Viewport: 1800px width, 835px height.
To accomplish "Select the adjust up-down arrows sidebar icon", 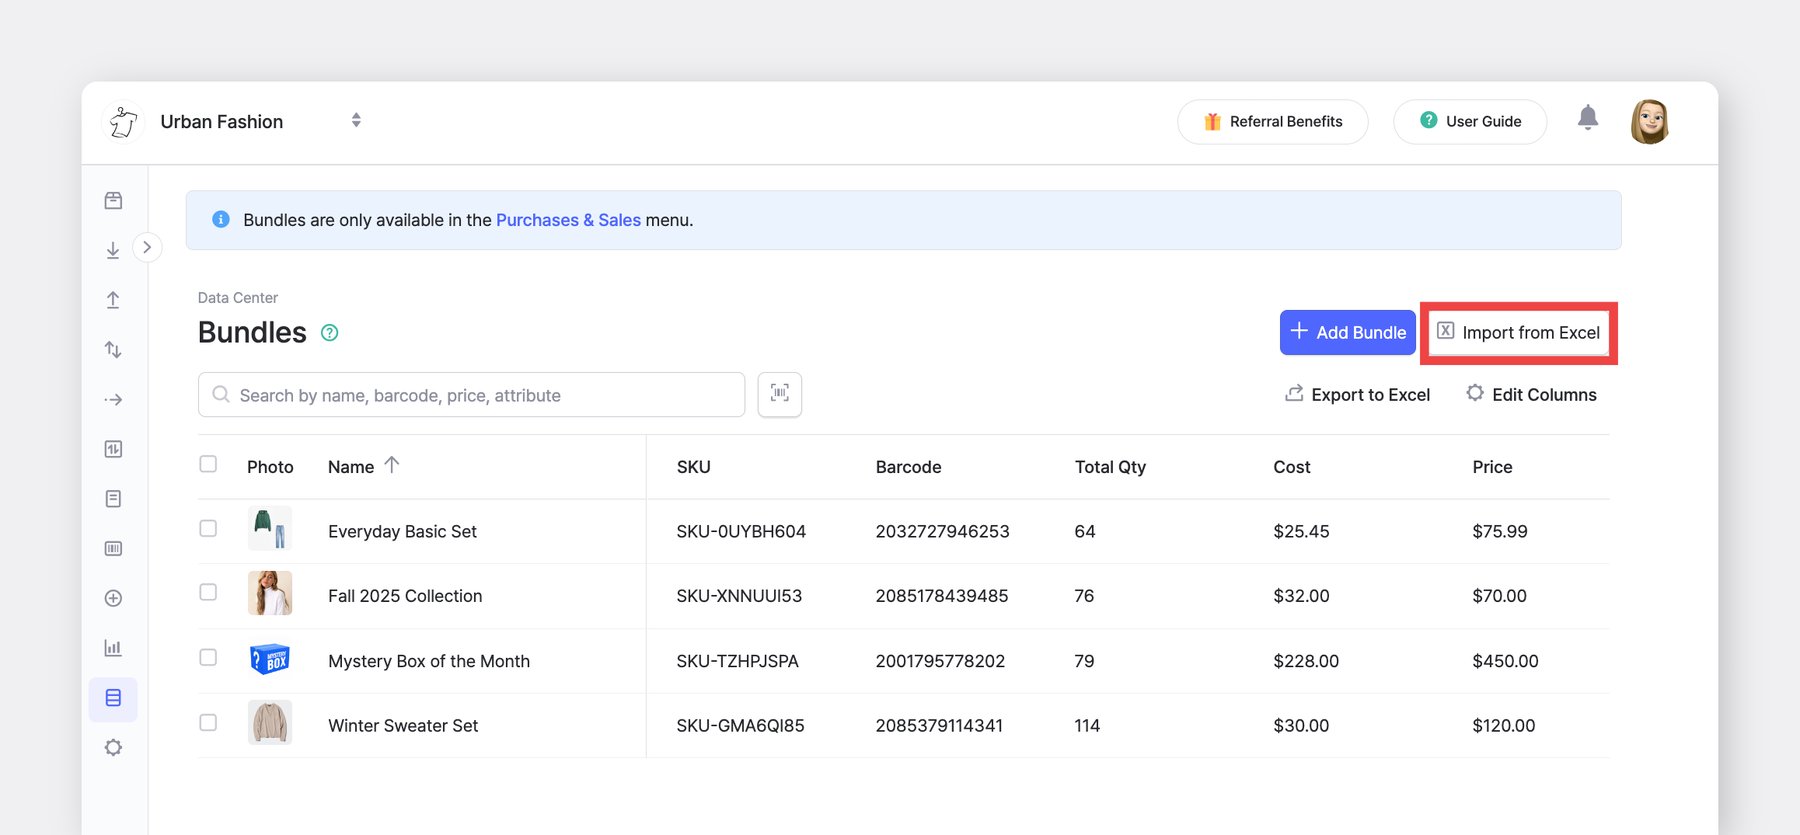I will coord(113,350).
